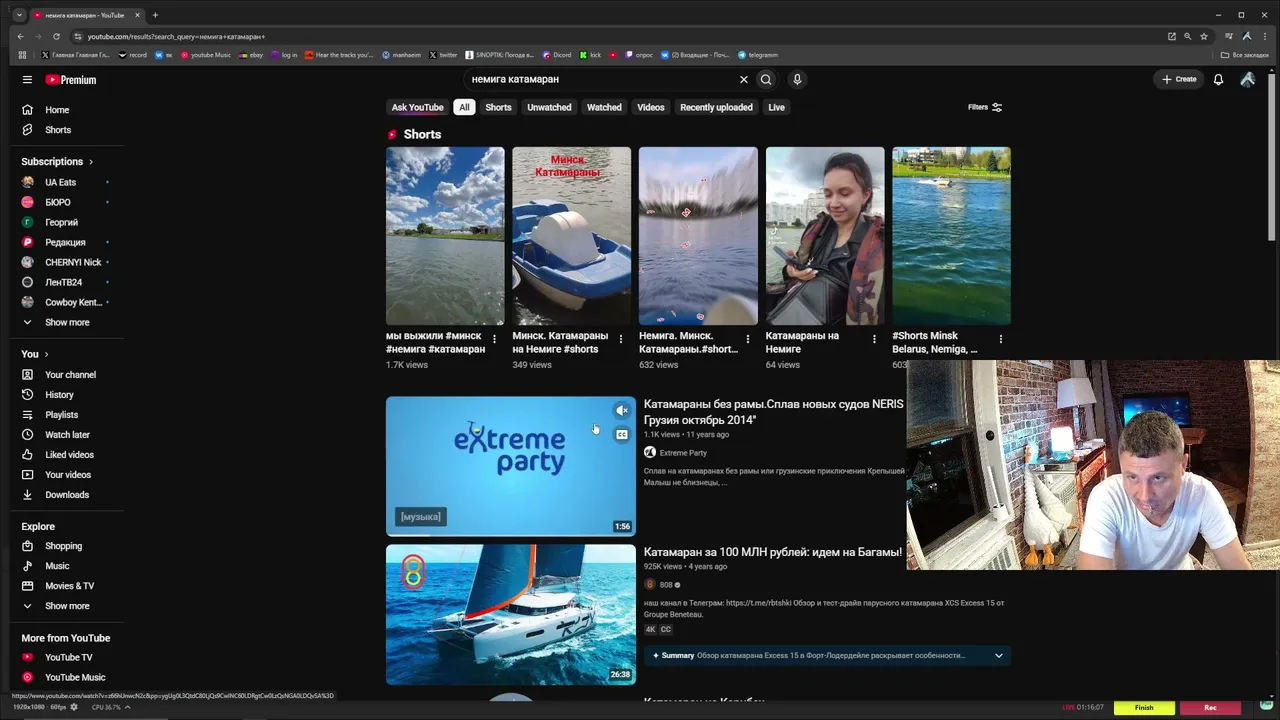Open the You section header
Screen dimensions: 1280x720
click(35, 354)
